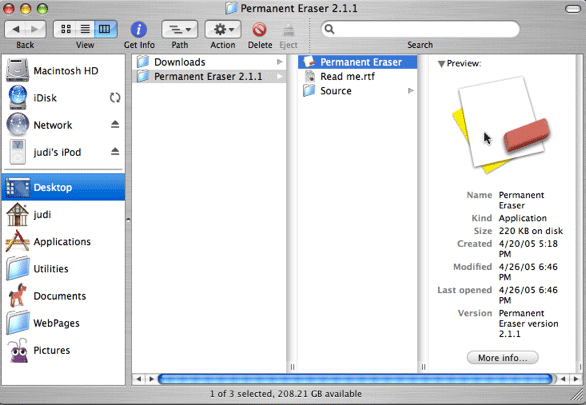The image size is (586, 405).
Task: Switch to list view mode
Action: point(86,29)
